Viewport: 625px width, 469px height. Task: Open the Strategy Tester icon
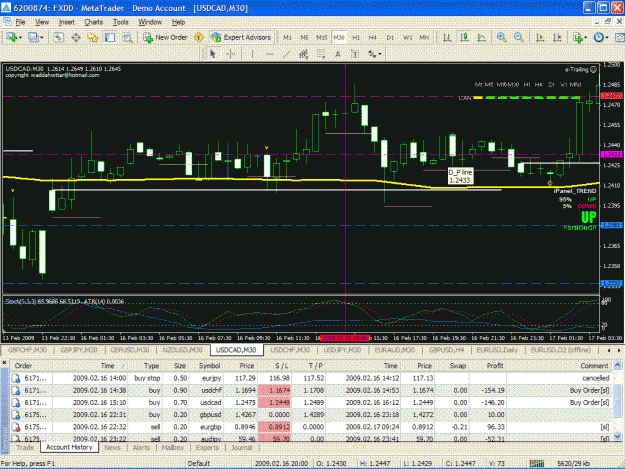click(127, 37)
